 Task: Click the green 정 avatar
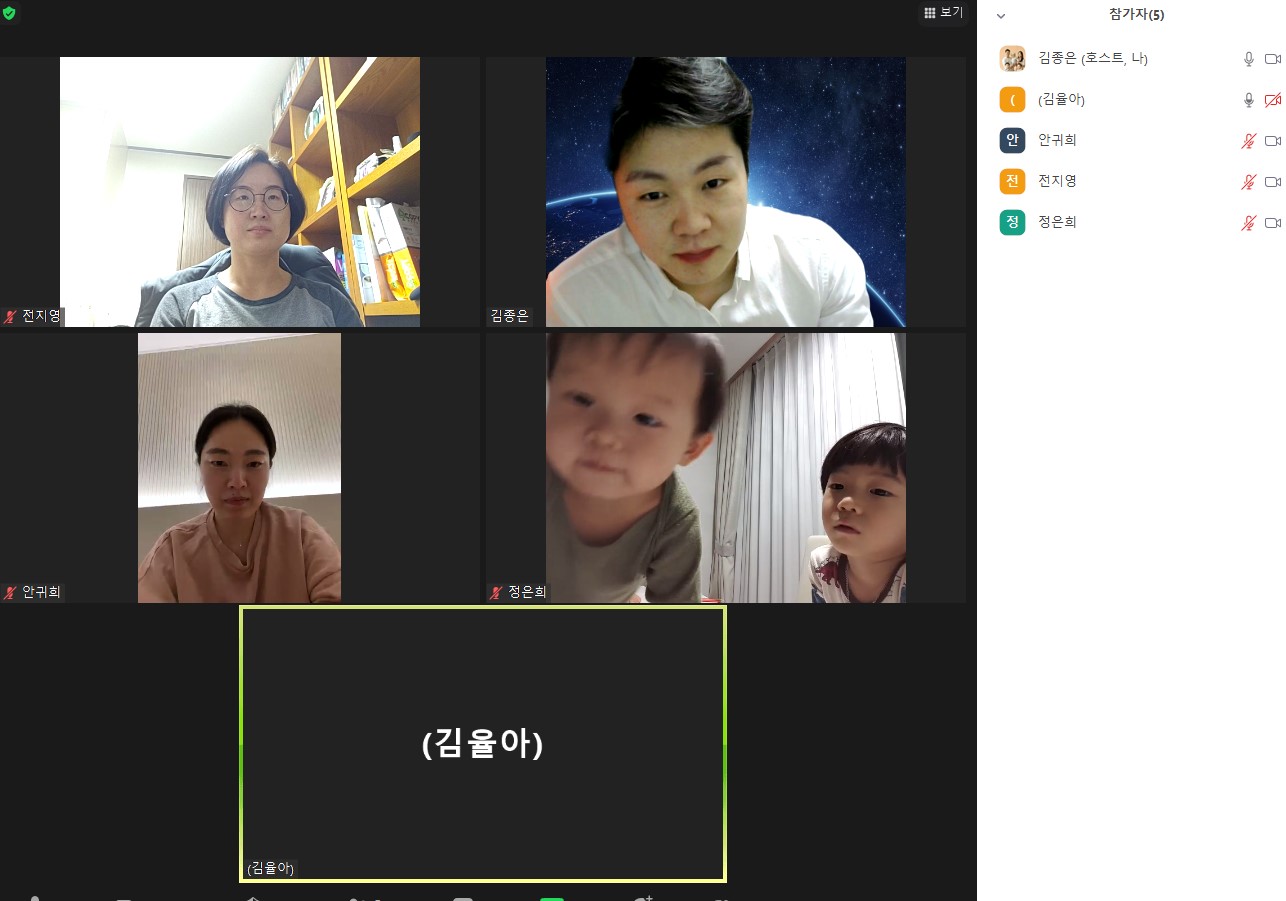tap(1012, 222)
